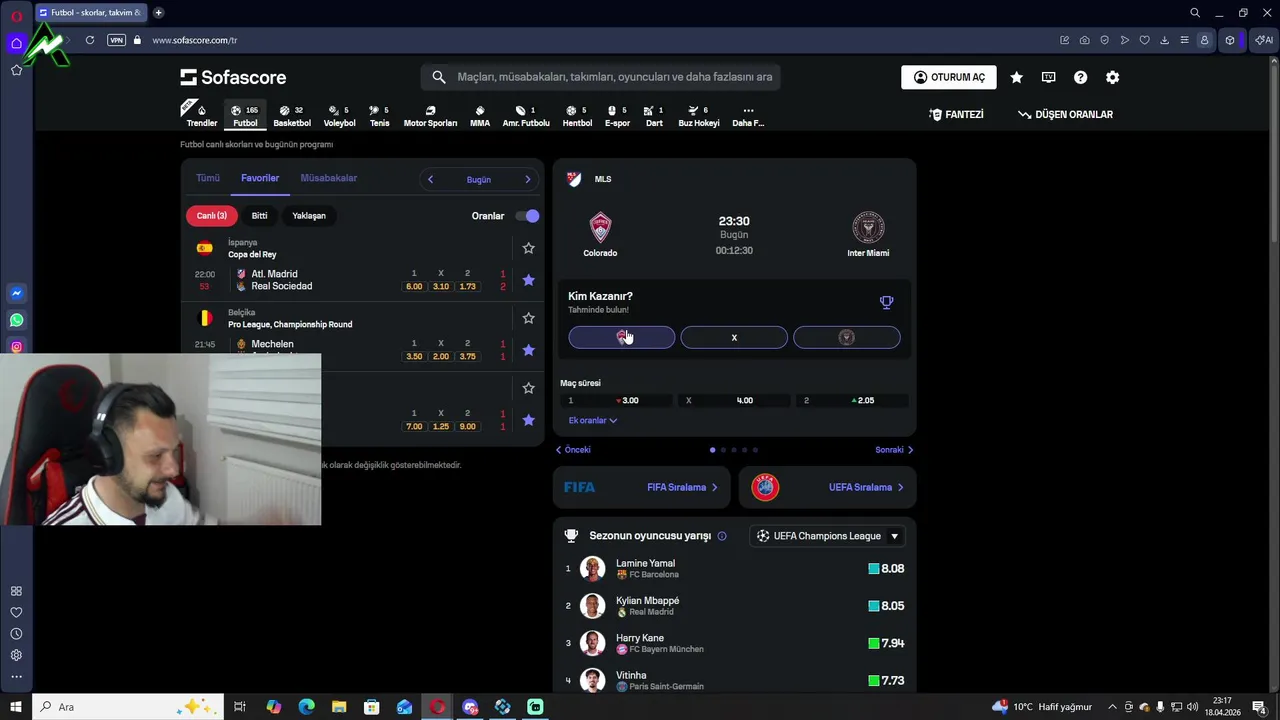Show hidden system tray icons

click(1112, 707)
